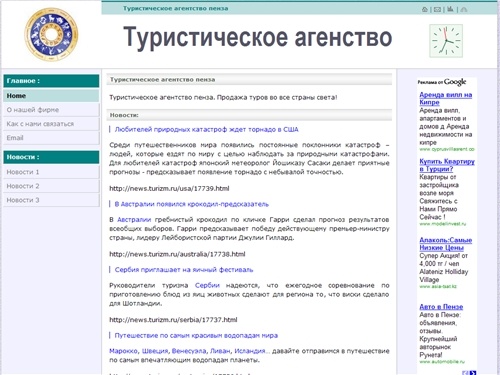Open 'Как с нами связаться' menu item
The width and height of the screenshot is (500, 375).
pyautogui.click(x=51, y=124)
